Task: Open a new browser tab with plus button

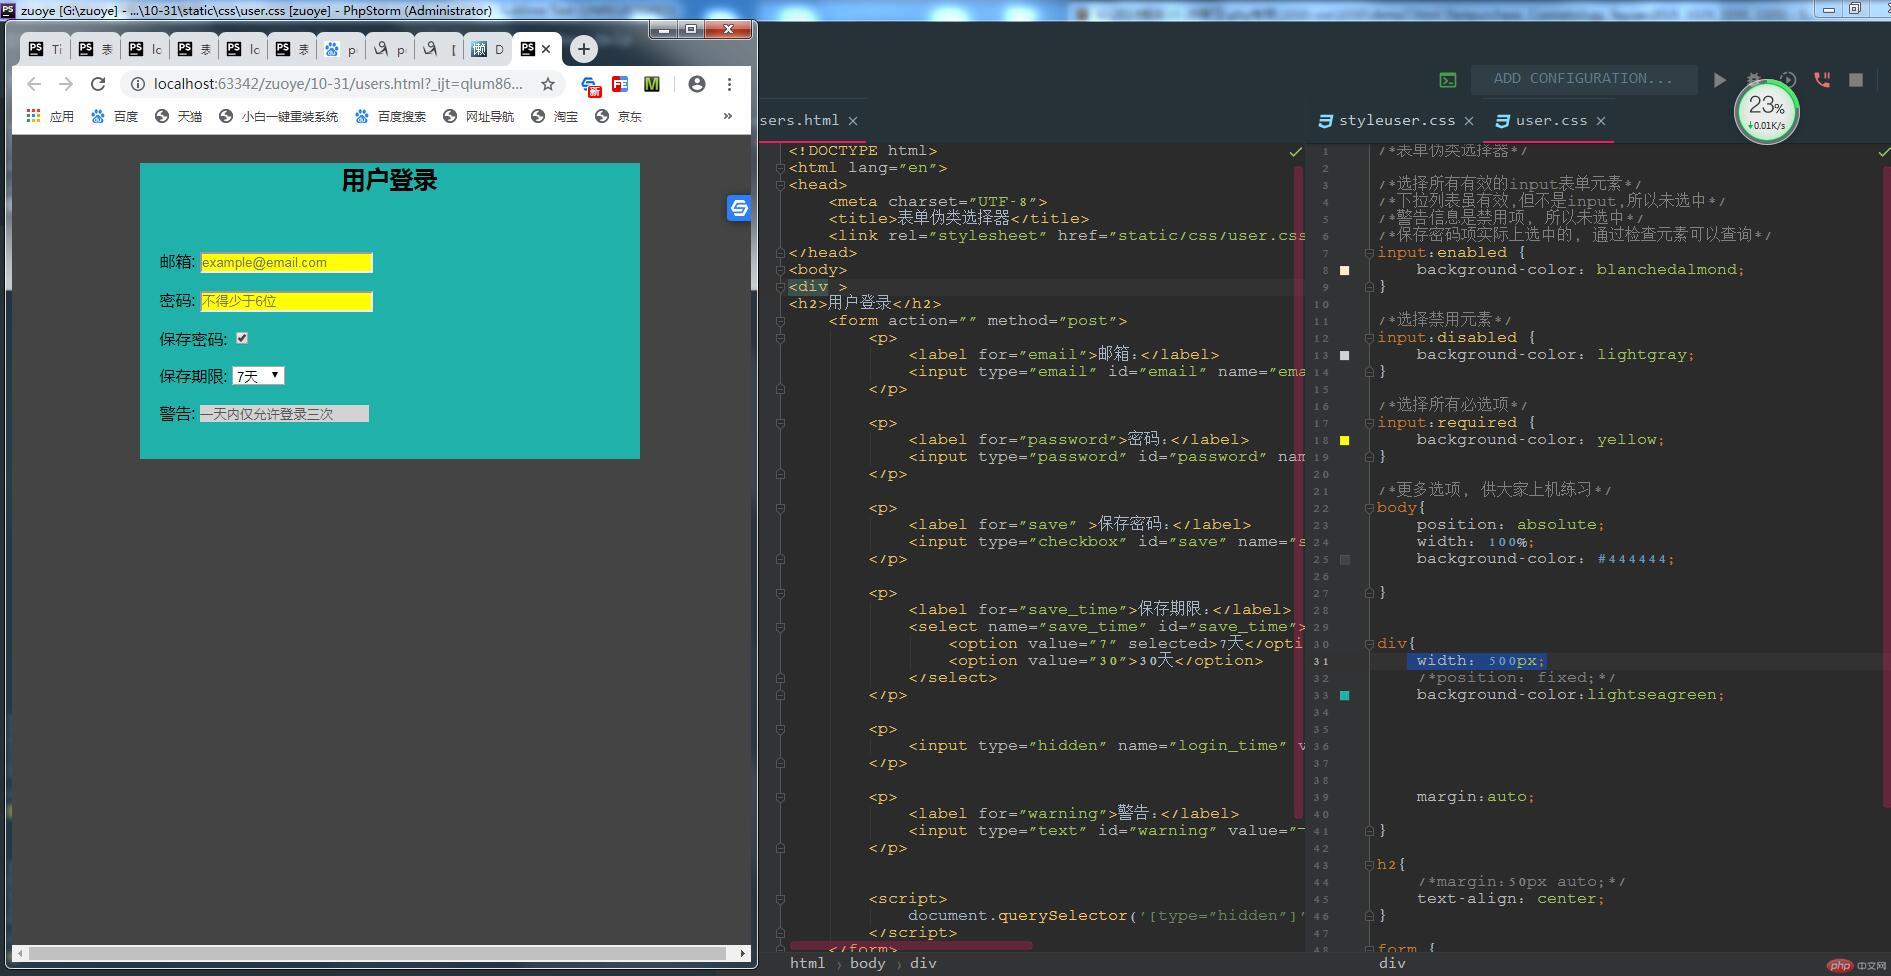Action: click(584, 49)
